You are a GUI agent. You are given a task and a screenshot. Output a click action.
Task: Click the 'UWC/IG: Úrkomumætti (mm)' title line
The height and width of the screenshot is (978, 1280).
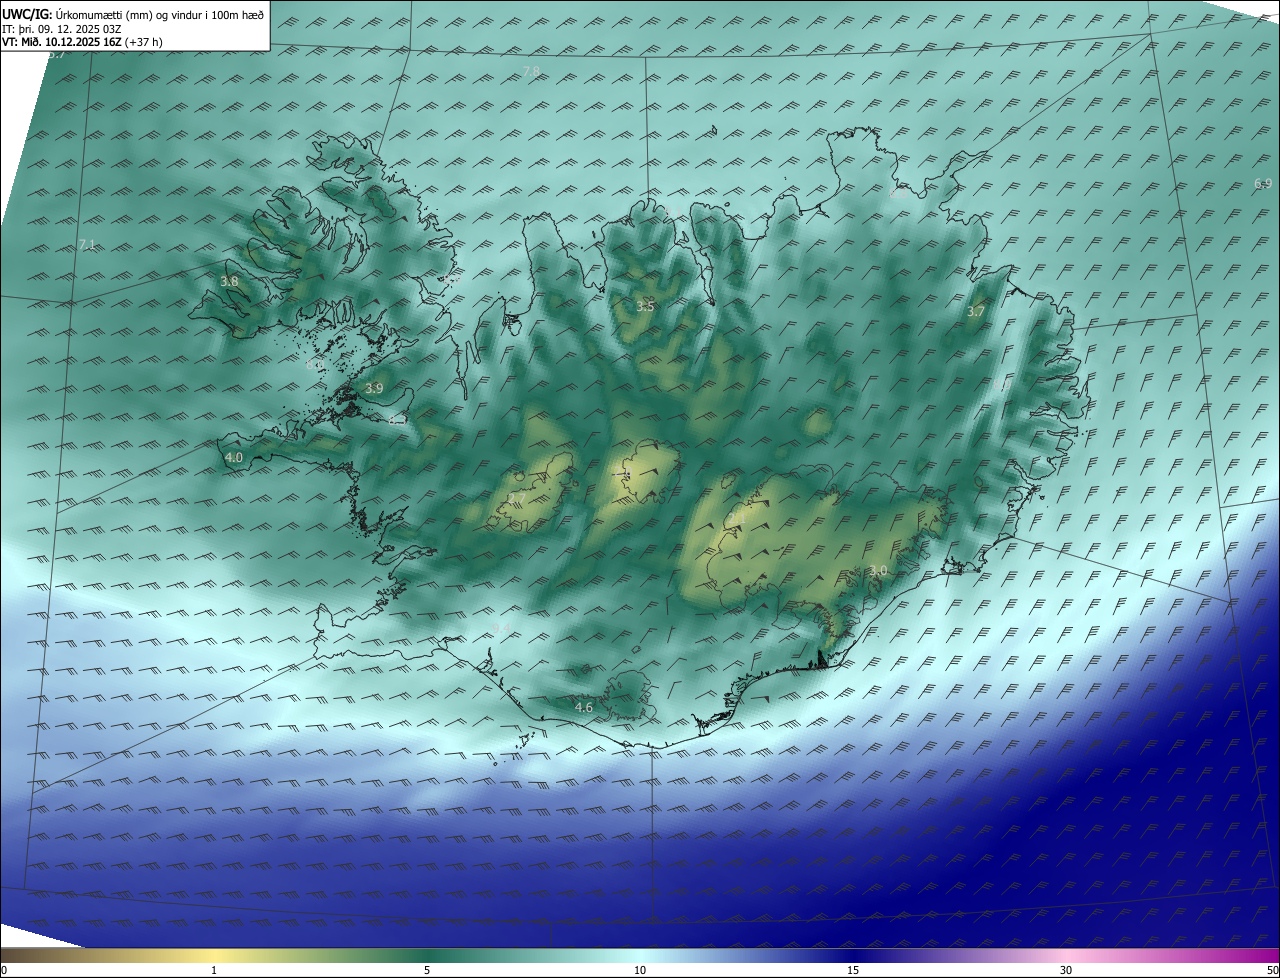[x=133, y=14]
